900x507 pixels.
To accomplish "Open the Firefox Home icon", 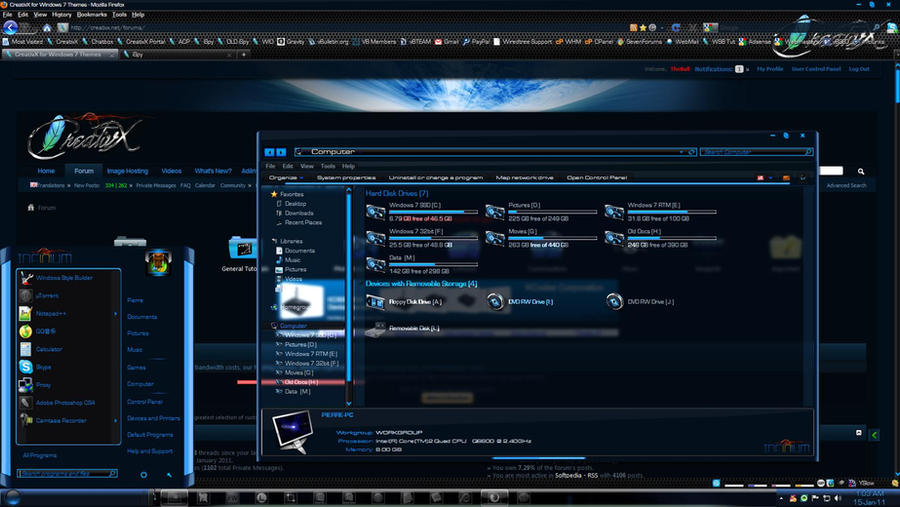I will (x=47, y=28).
